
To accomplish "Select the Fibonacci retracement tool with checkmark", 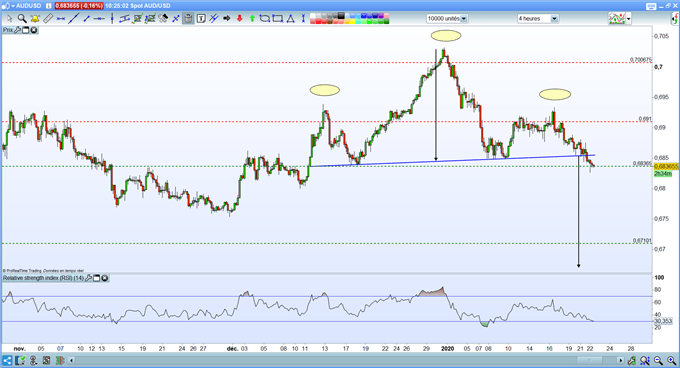I will [x=137, y=19].
